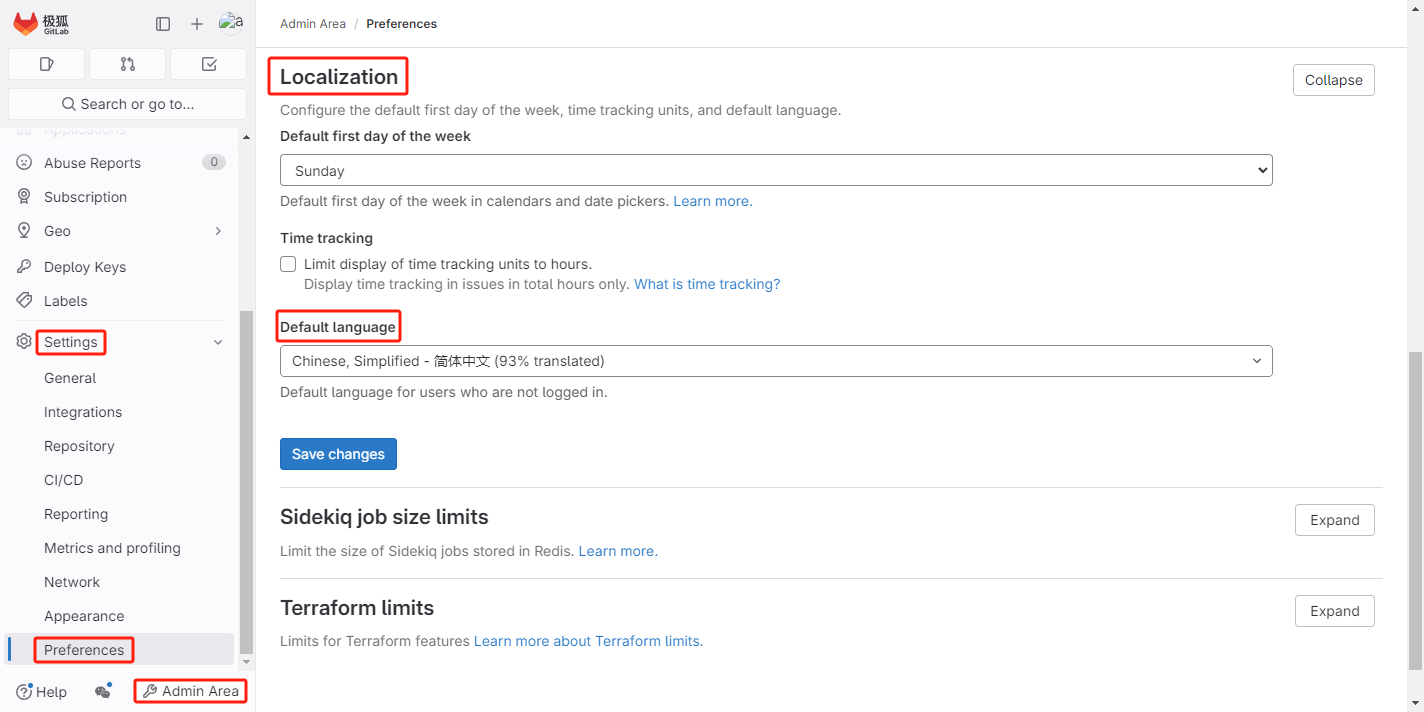Viewport: 1424px width, 712px height.
Task: Expand the Geo sidebar submenu
Action: [x=218, y=231]
